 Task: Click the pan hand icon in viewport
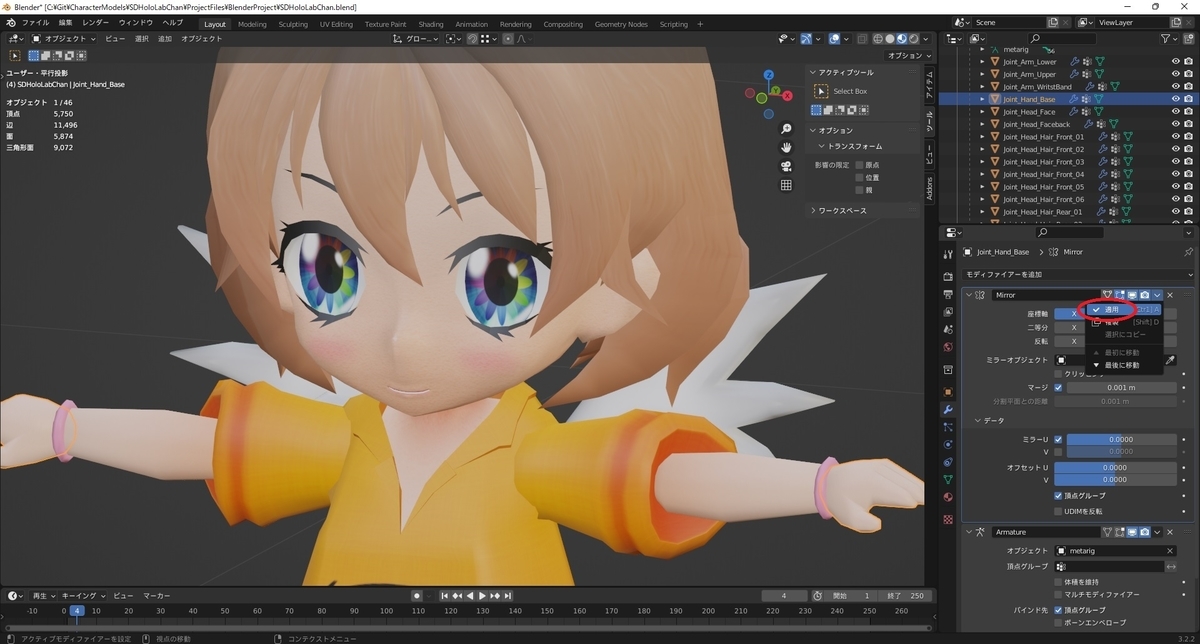click(787, 147)
